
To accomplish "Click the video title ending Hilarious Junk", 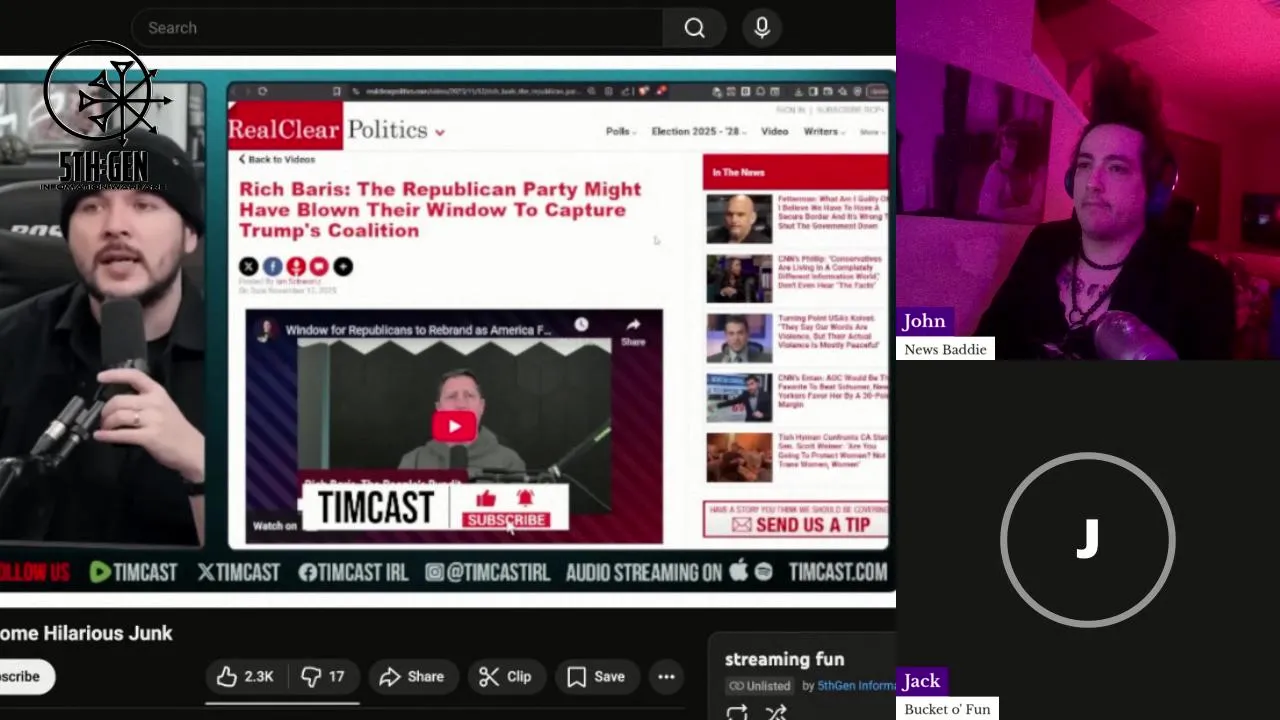I will (x=86, y=633).
